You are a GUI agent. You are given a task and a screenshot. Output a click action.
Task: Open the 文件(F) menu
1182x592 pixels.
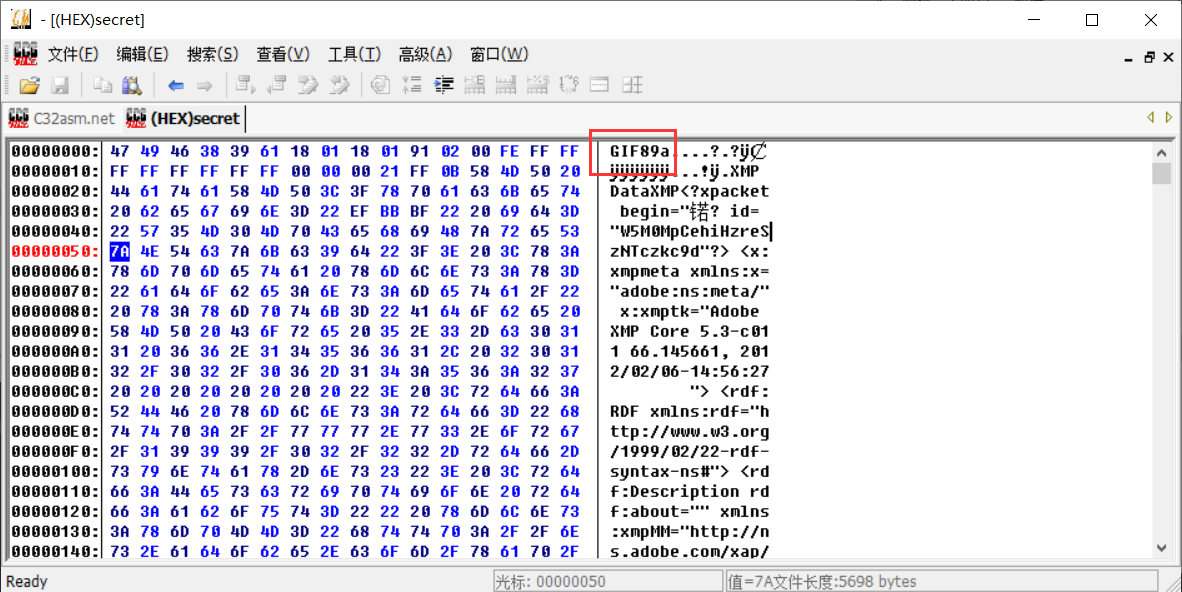(x=73, y=54)
